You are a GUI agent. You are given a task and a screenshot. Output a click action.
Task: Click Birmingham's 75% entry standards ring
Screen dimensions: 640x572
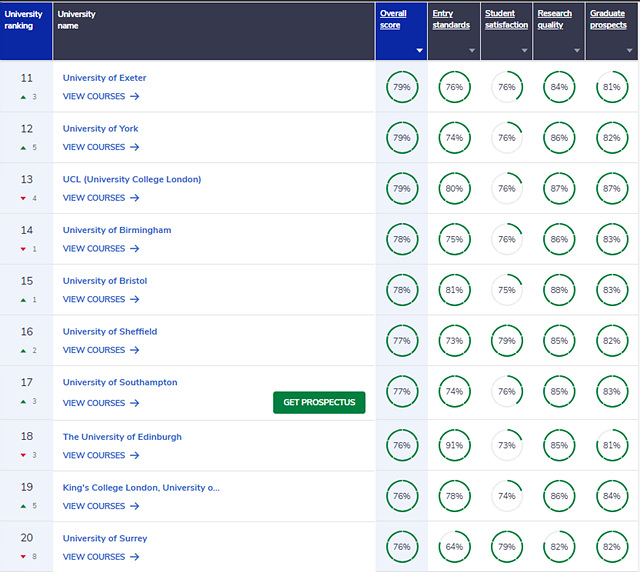pos(454,239)
